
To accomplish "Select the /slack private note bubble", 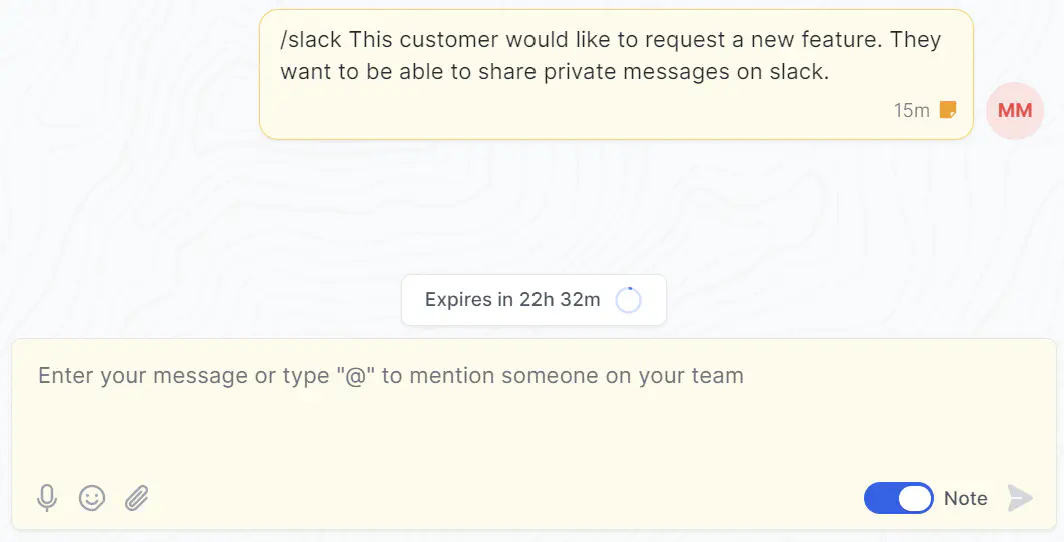I will pyautogui.click(x=616, y=75).
